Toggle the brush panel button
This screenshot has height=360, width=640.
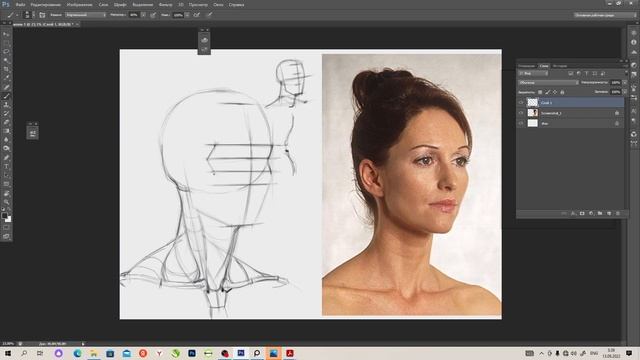click(x=42, y=15)
